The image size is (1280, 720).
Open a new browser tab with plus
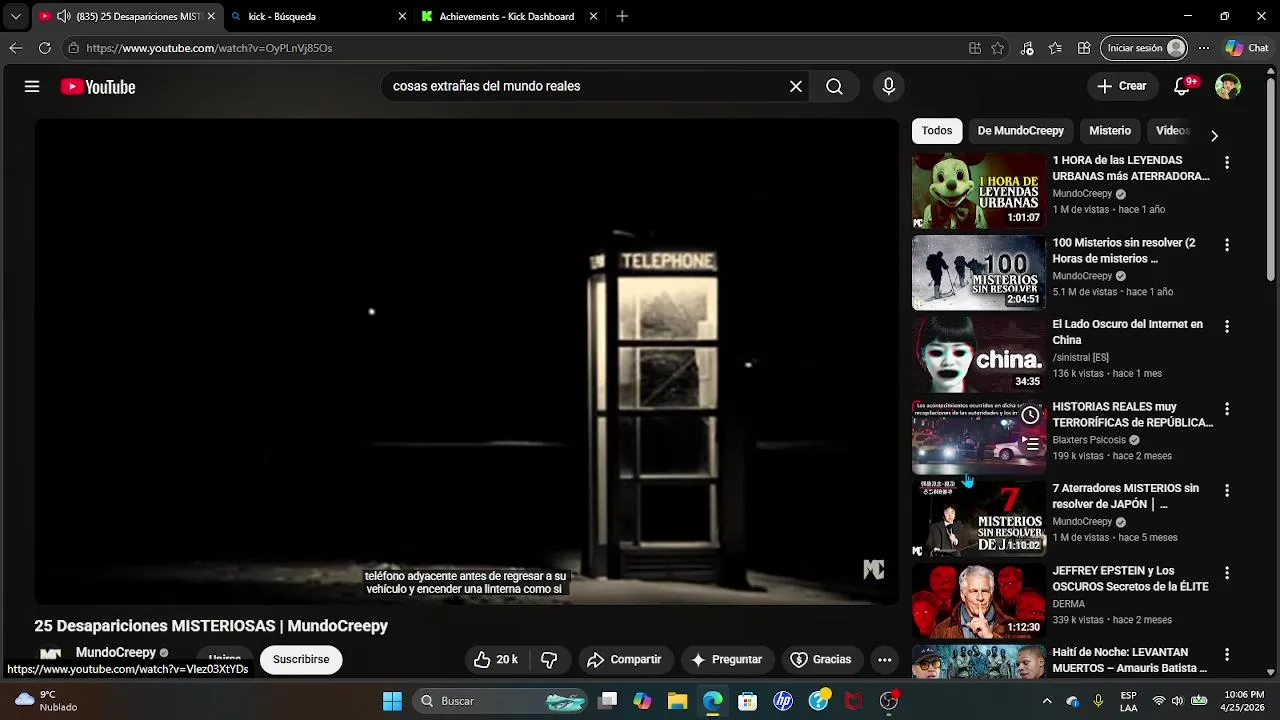click(x=622, y=16)
